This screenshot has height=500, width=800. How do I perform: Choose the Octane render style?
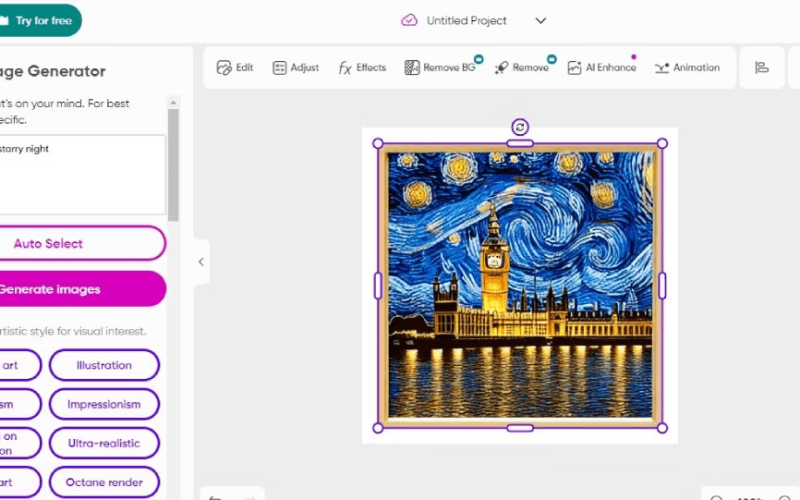pos(104,482)
